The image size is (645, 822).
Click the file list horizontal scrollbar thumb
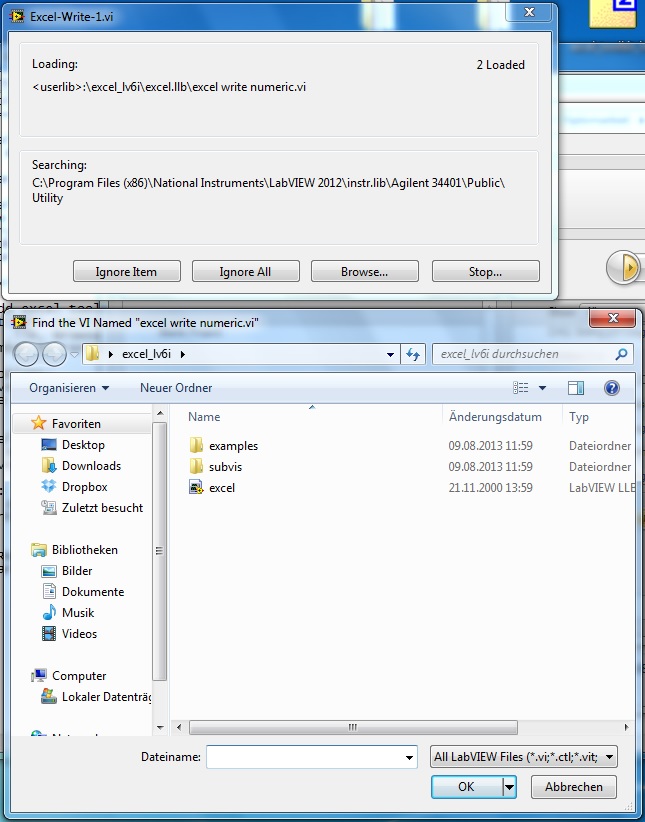353,727
